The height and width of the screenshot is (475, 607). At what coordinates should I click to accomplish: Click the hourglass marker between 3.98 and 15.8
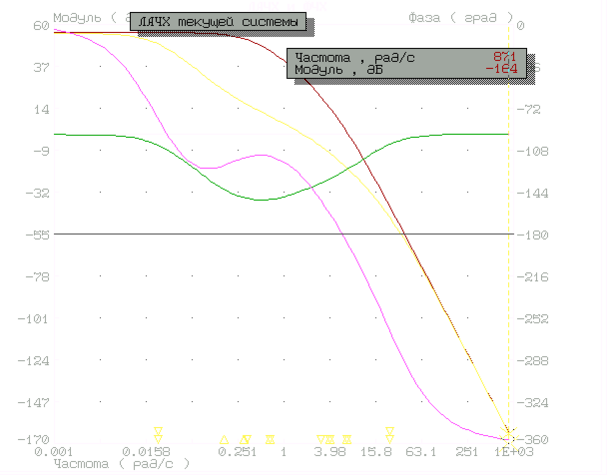click(347, 439)
